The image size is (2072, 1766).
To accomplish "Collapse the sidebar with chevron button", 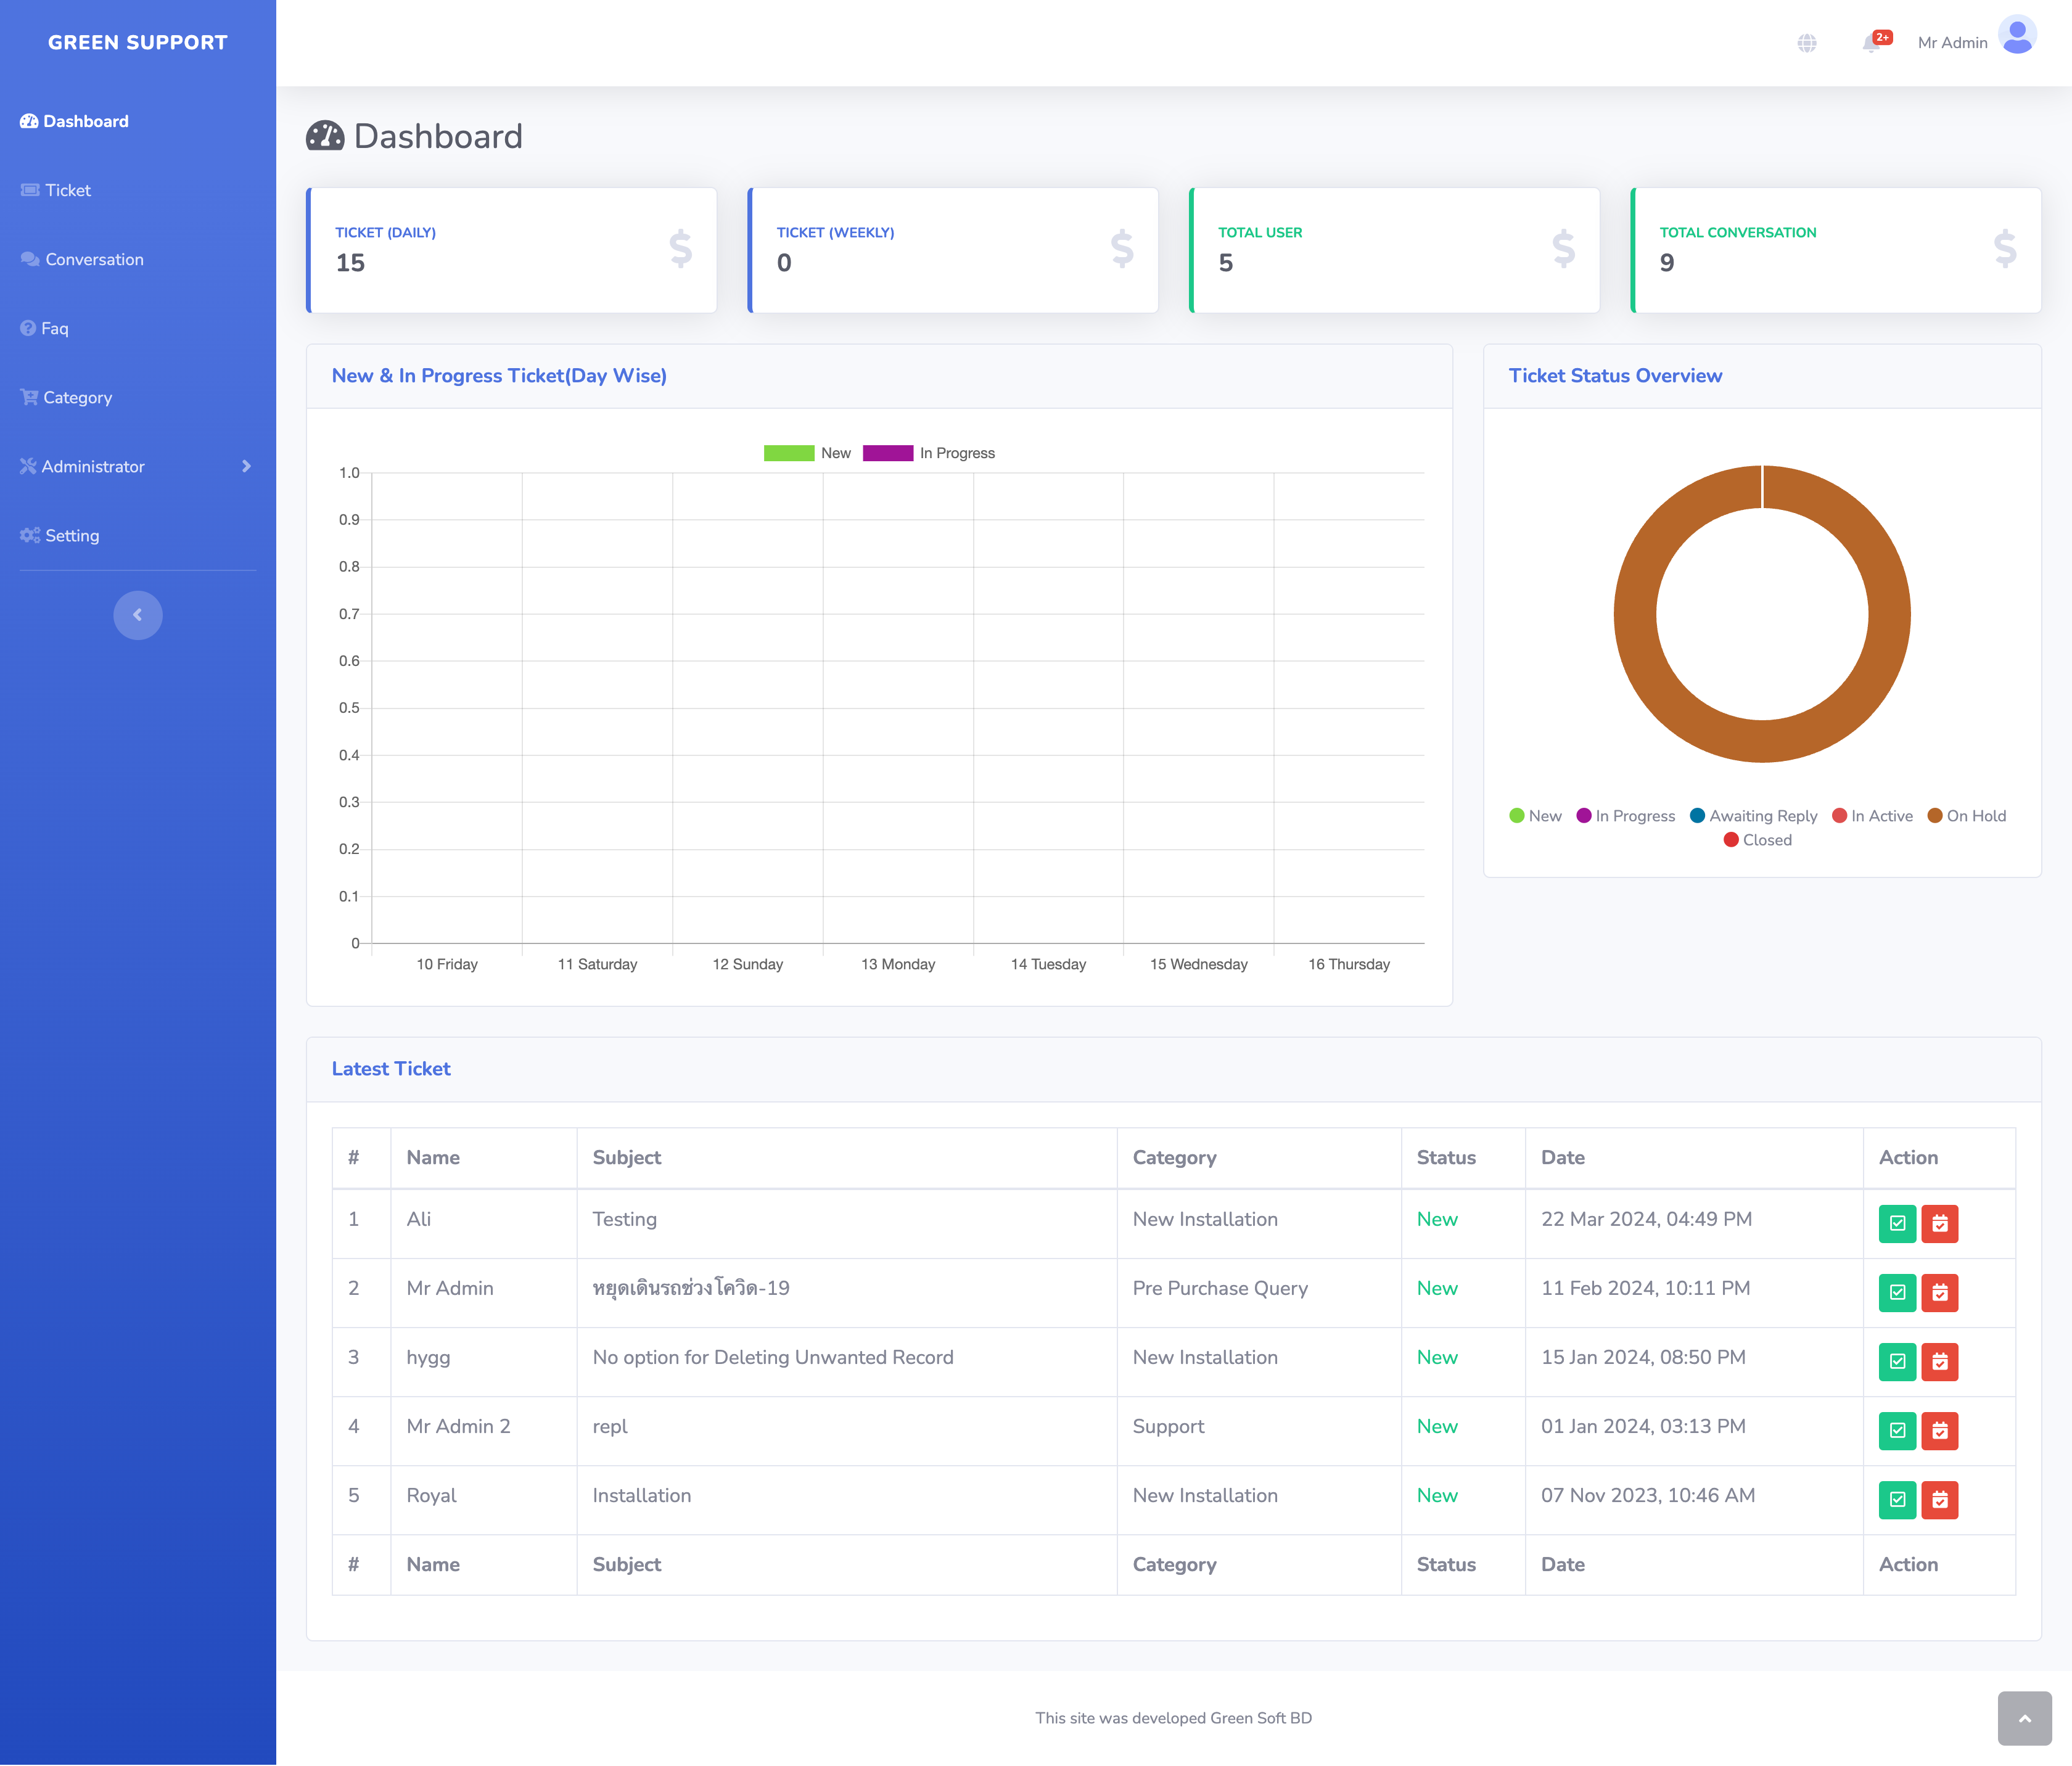I will (137, 615).
